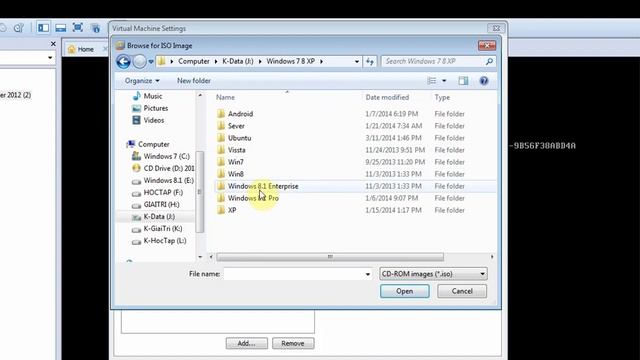Click the search magnifier icon
The image size is (640, 360).
[x=489, y=61]
